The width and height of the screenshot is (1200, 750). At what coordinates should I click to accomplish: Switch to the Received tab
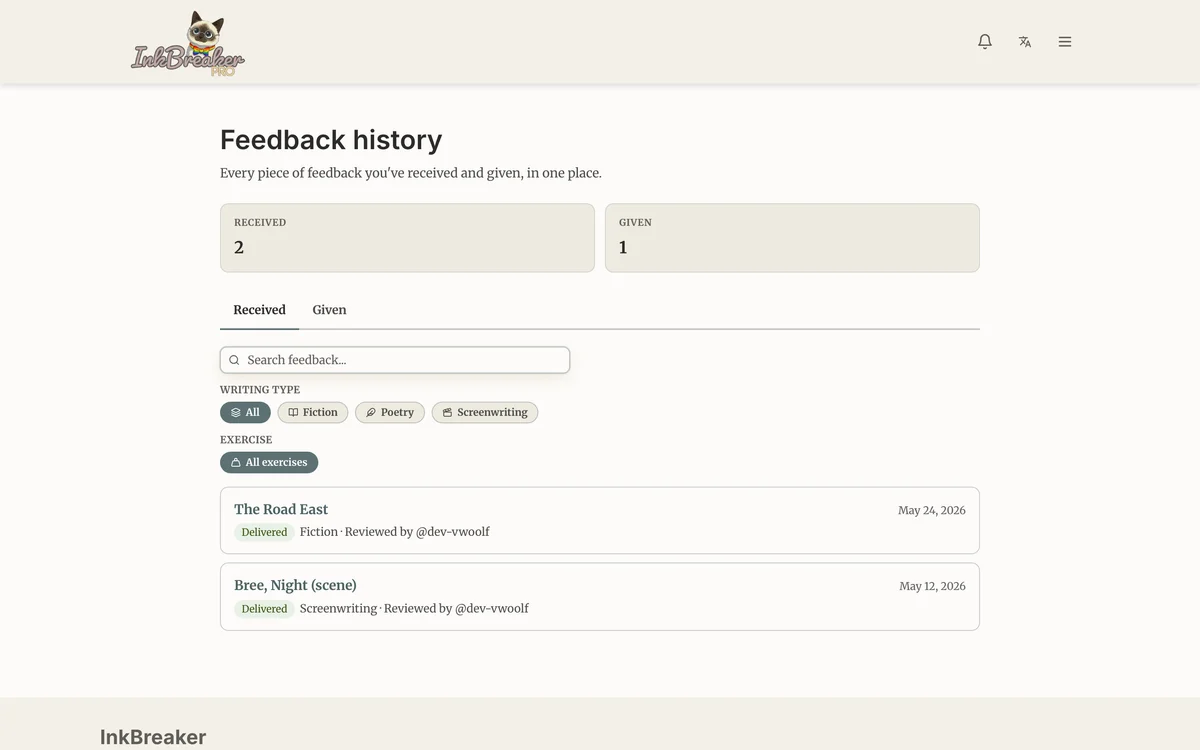pos(259,310)
